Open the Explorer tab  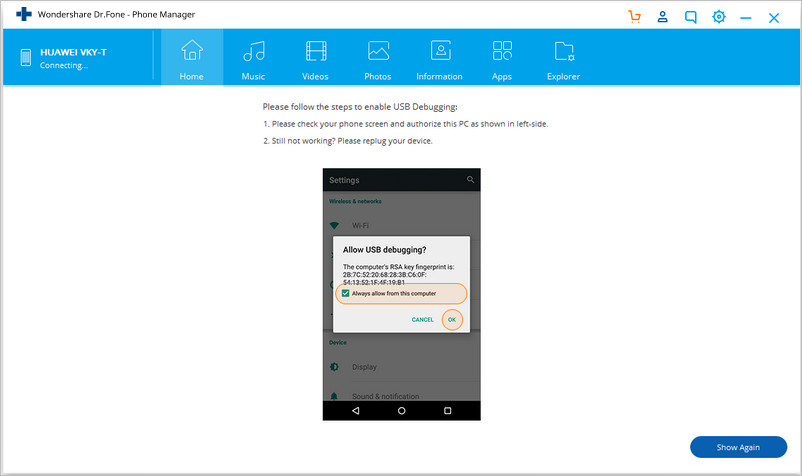pos(563,58)
